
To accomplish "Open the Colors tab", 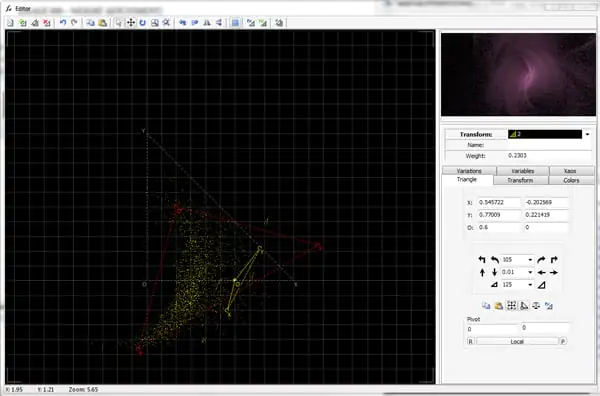I will [x=571, y=180].
